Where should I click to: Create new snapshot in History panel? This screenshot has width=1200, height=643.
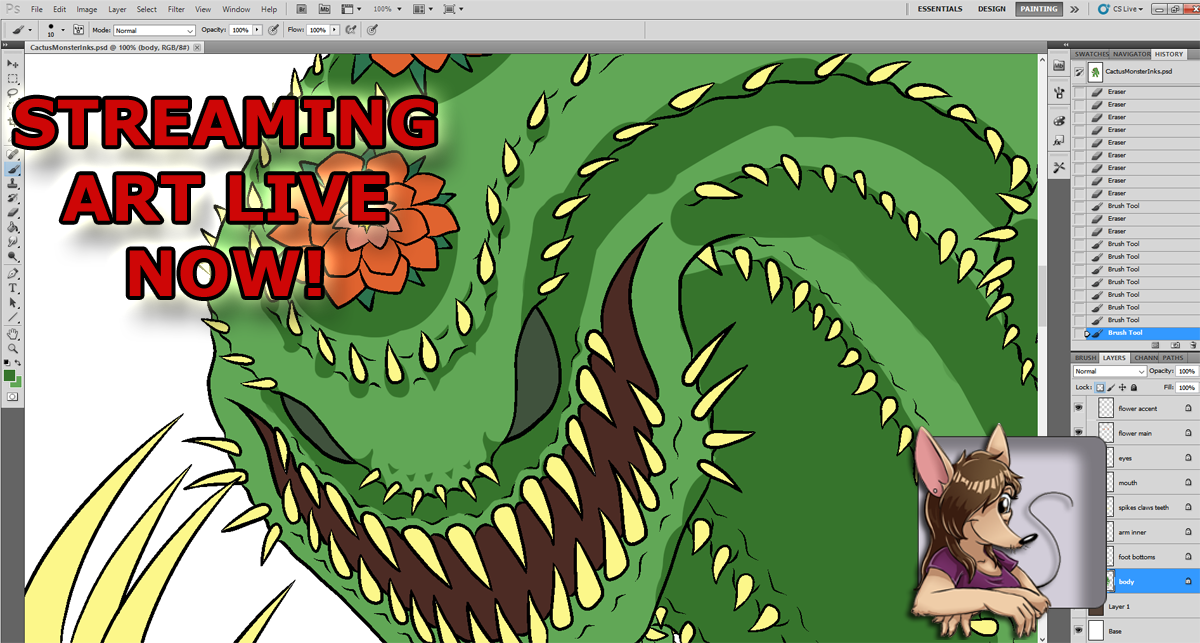[1177, 344]
